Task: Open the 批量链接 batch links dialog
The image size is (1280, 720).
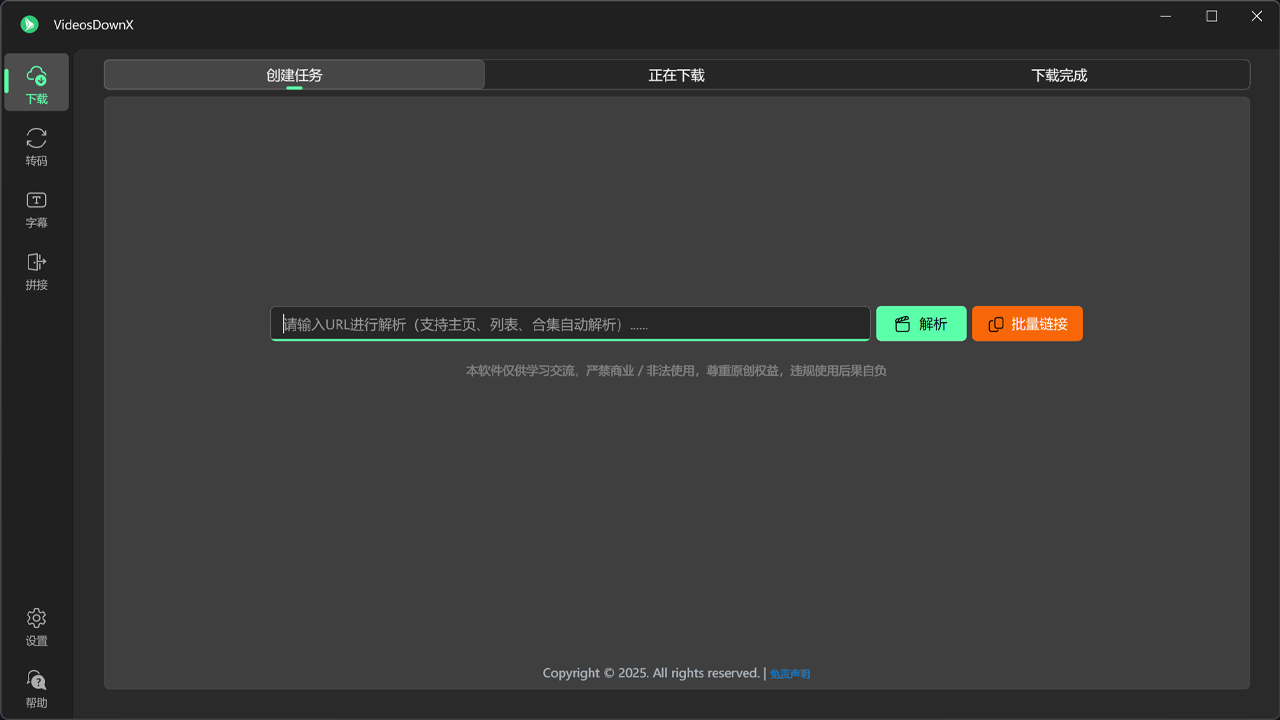Action: click(1027, 323)
